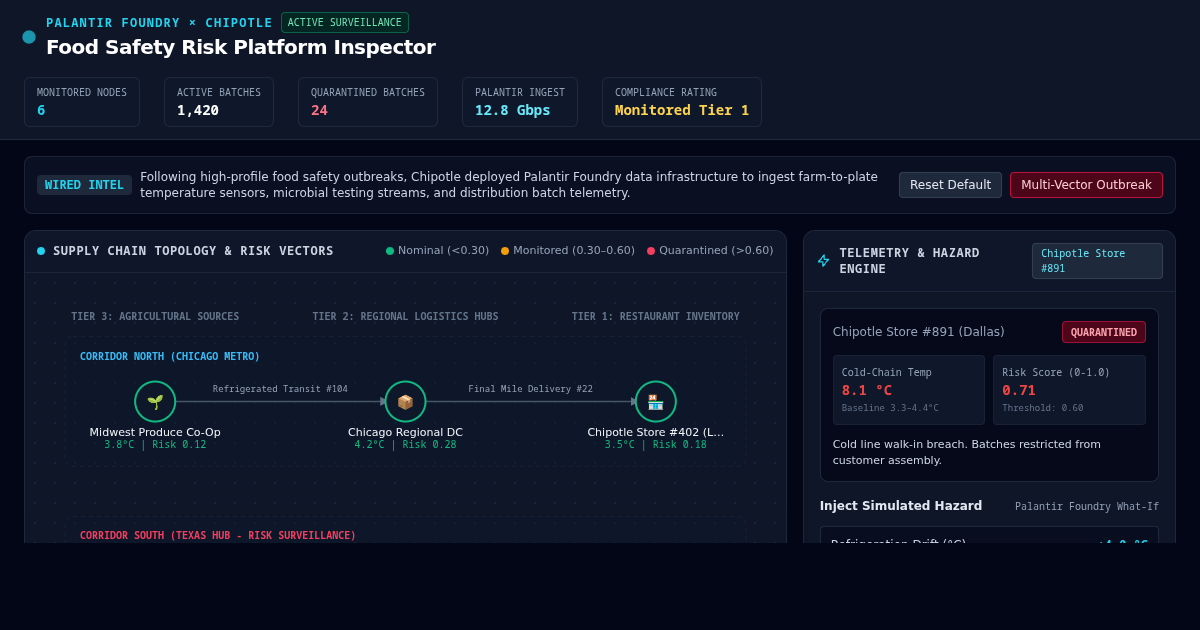Click the Chicago Regional DC 4.2°C risk reading
The image size is (1200, 630).
tap(405, 445)
